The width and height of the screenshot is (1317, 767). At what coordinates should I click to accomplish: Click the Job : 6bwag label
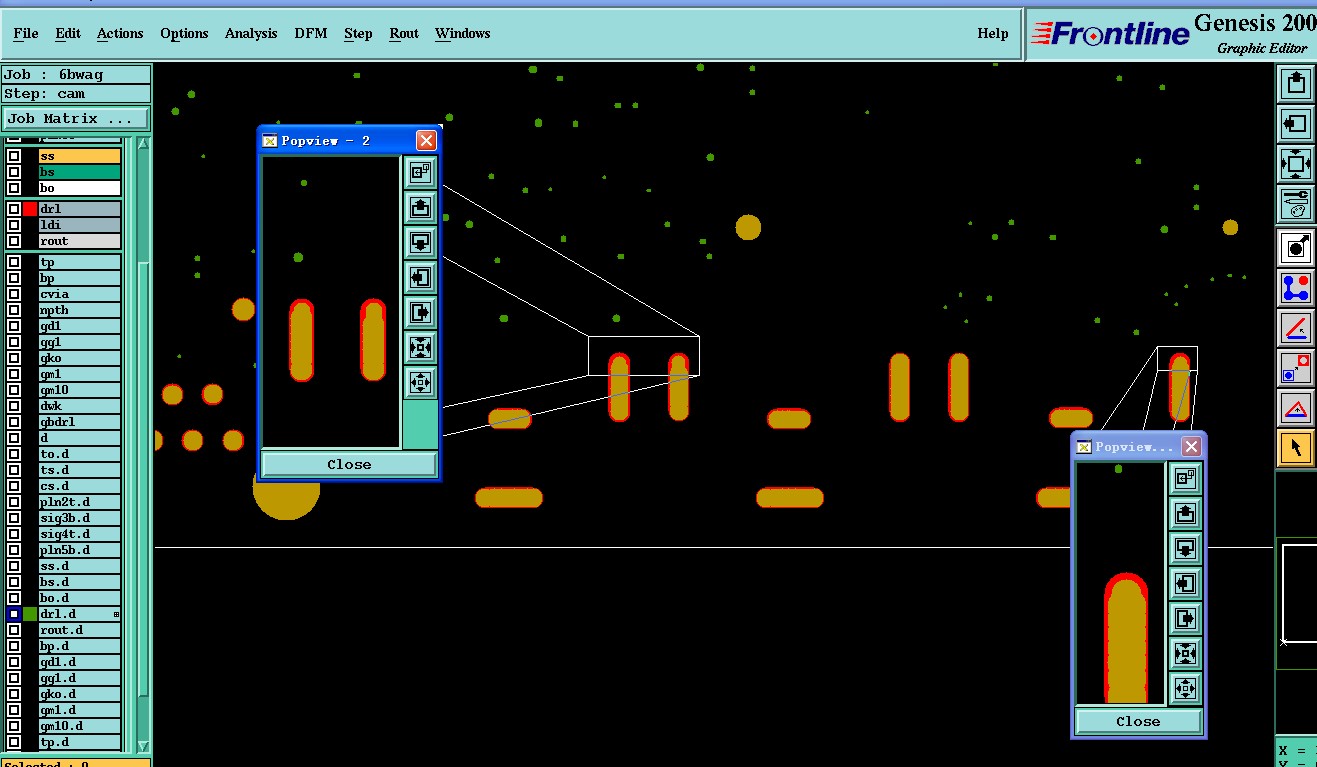click(76, 74)
